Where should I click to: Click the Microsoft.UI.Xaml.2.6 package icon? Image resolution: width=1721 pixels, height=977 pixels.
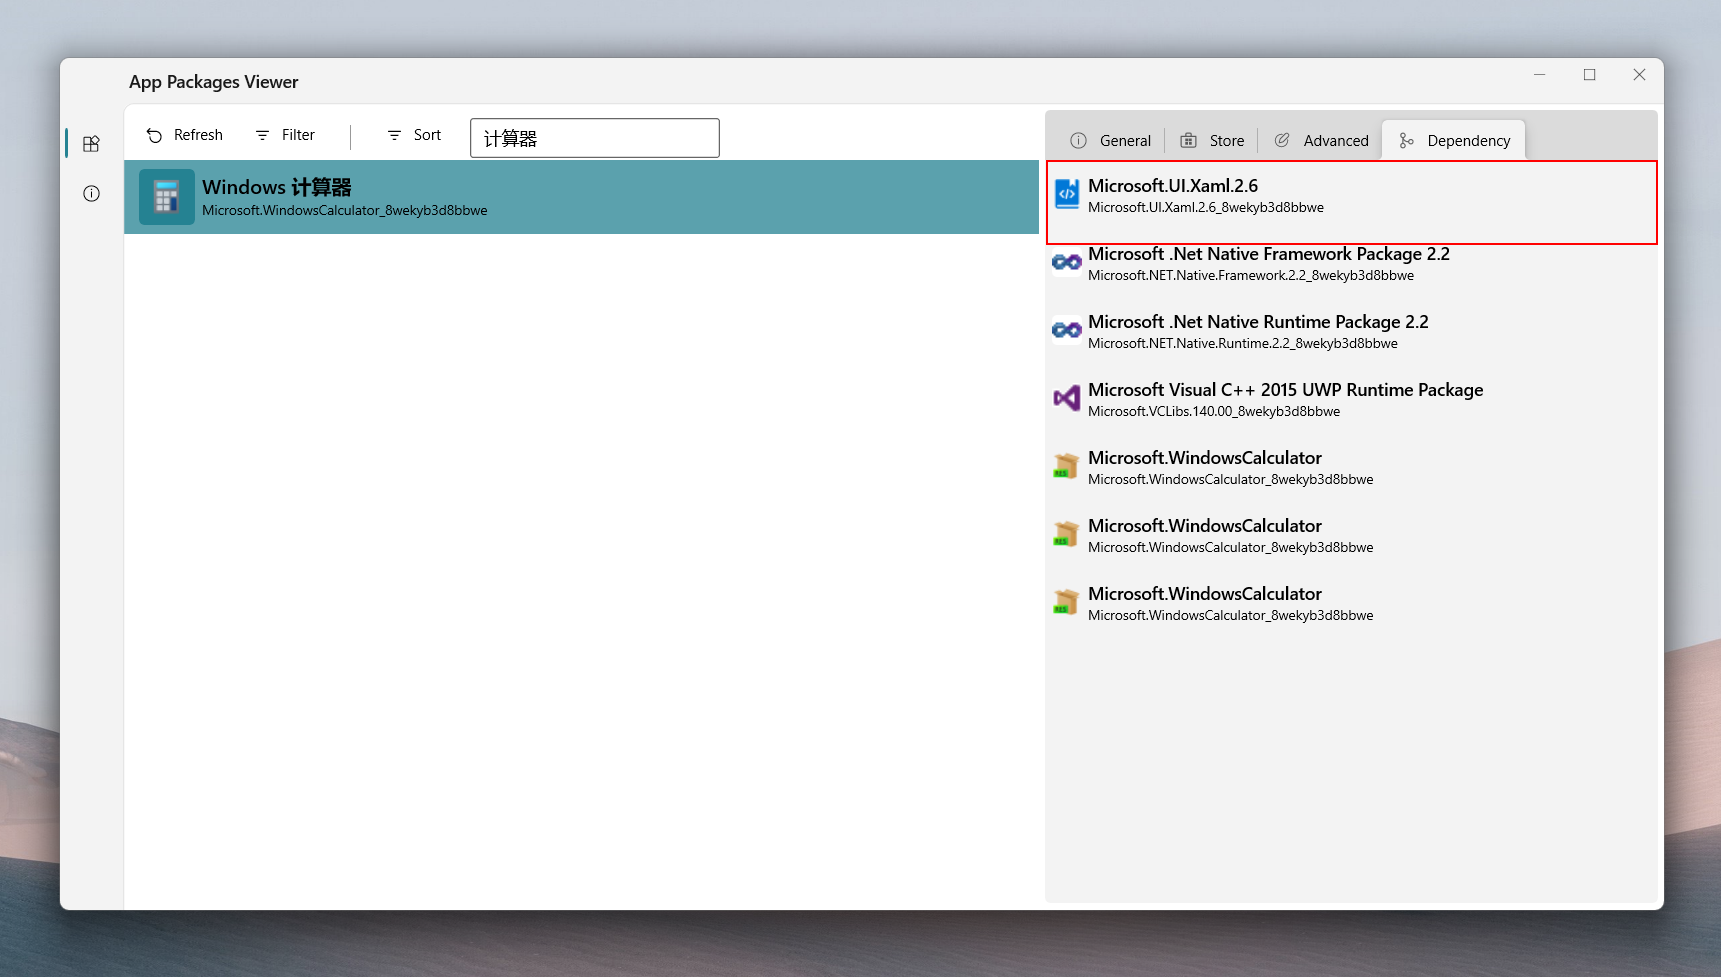pos(1067,194)
